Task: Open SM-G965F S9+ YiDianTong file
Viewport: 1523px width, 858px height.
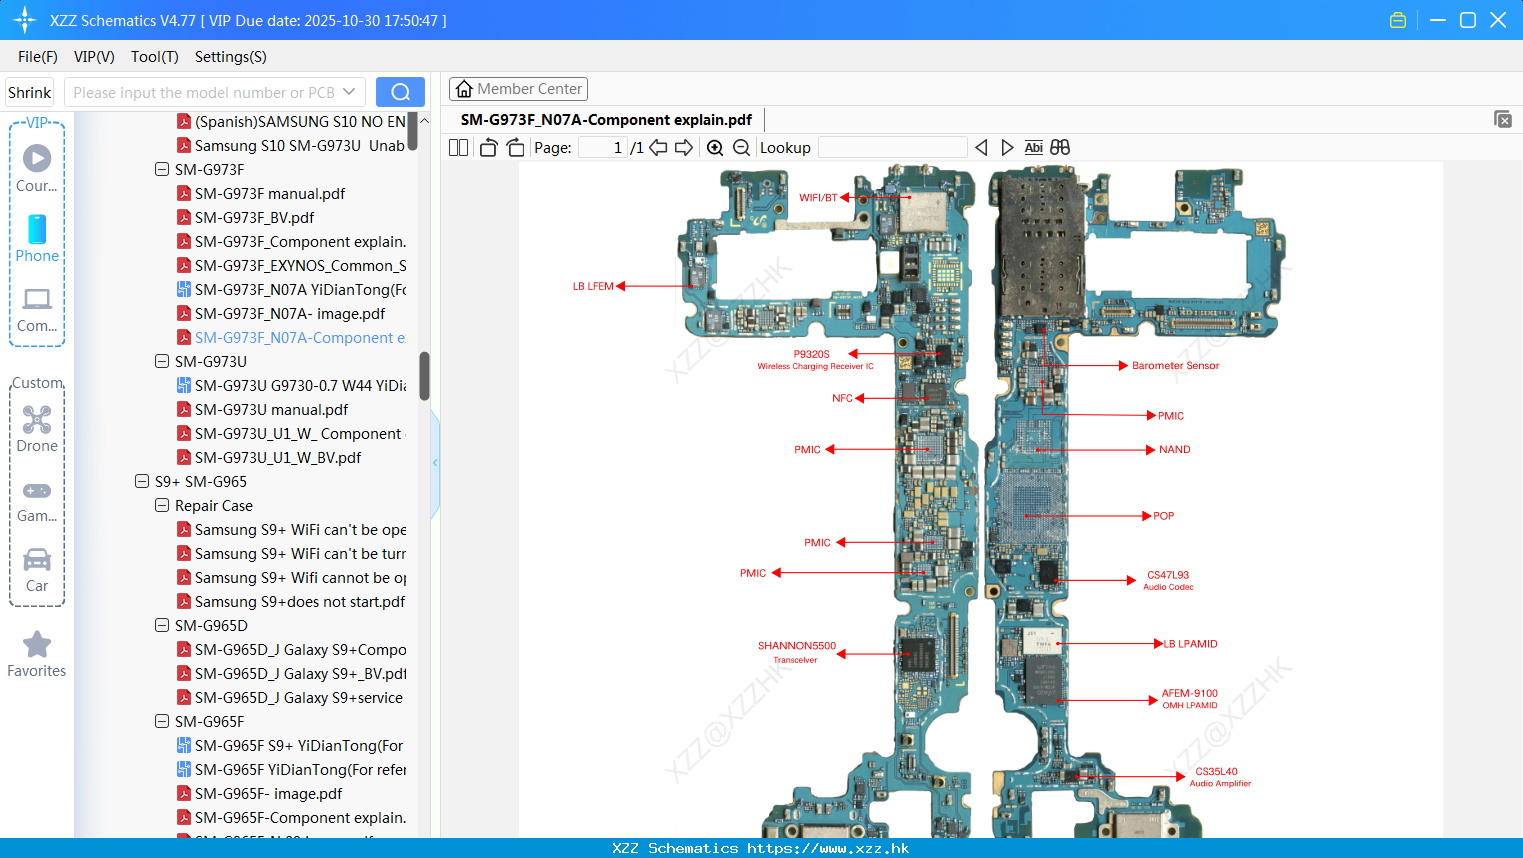Action: click(299, 745)
